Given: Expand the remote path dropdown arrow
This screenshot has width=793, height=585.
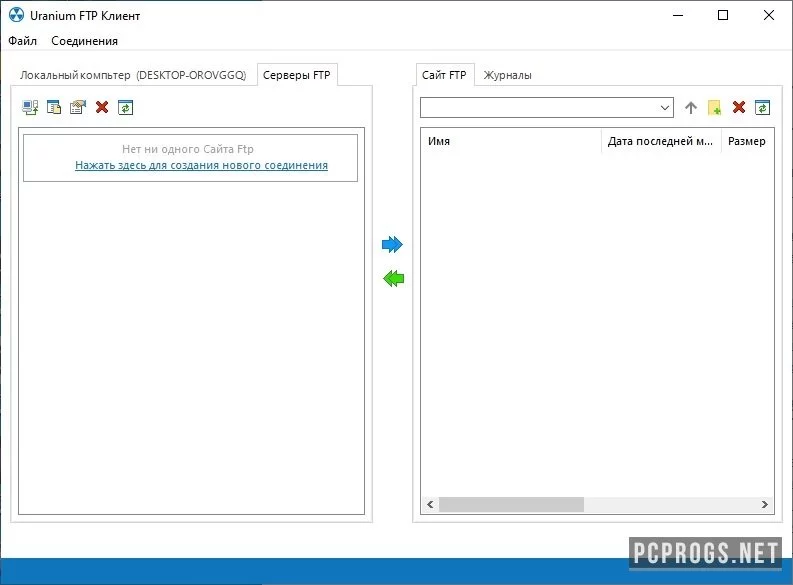Looking at the screenshot, I should (665, 107).
